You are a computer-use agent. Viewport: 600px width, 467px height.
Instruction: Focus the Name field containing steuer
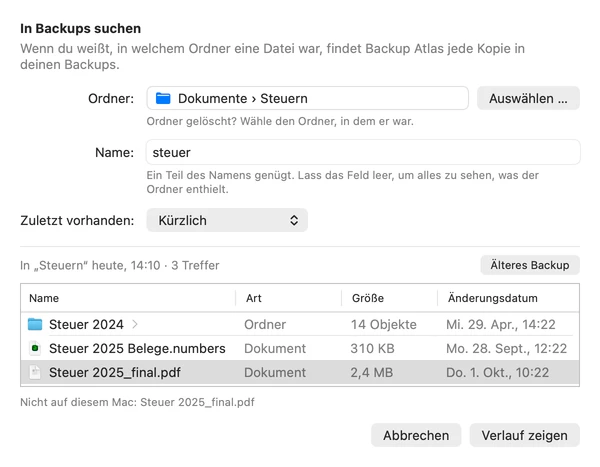[363, 152]
